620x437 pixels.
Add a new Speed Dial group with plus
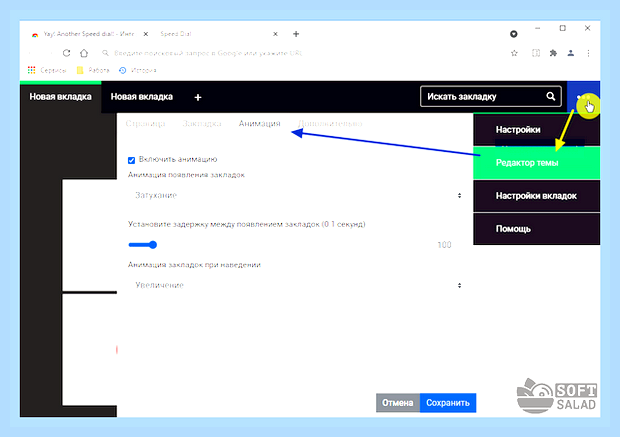pos(198,97)
